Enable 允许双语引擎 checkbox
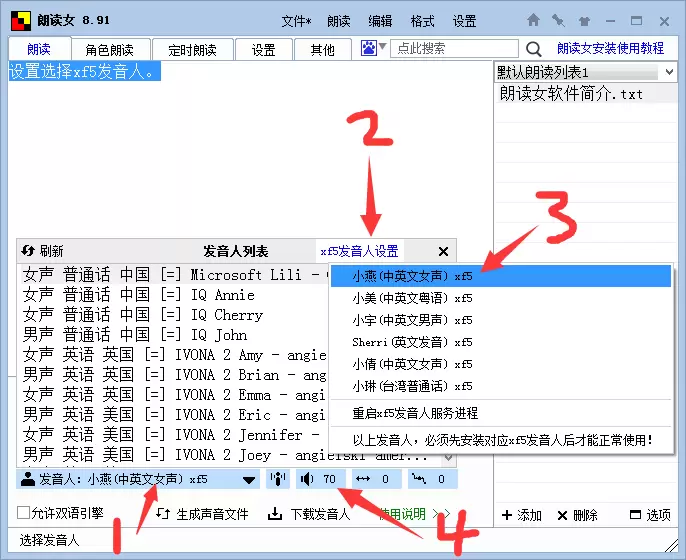The image size is (686, 560). (23, 512)
